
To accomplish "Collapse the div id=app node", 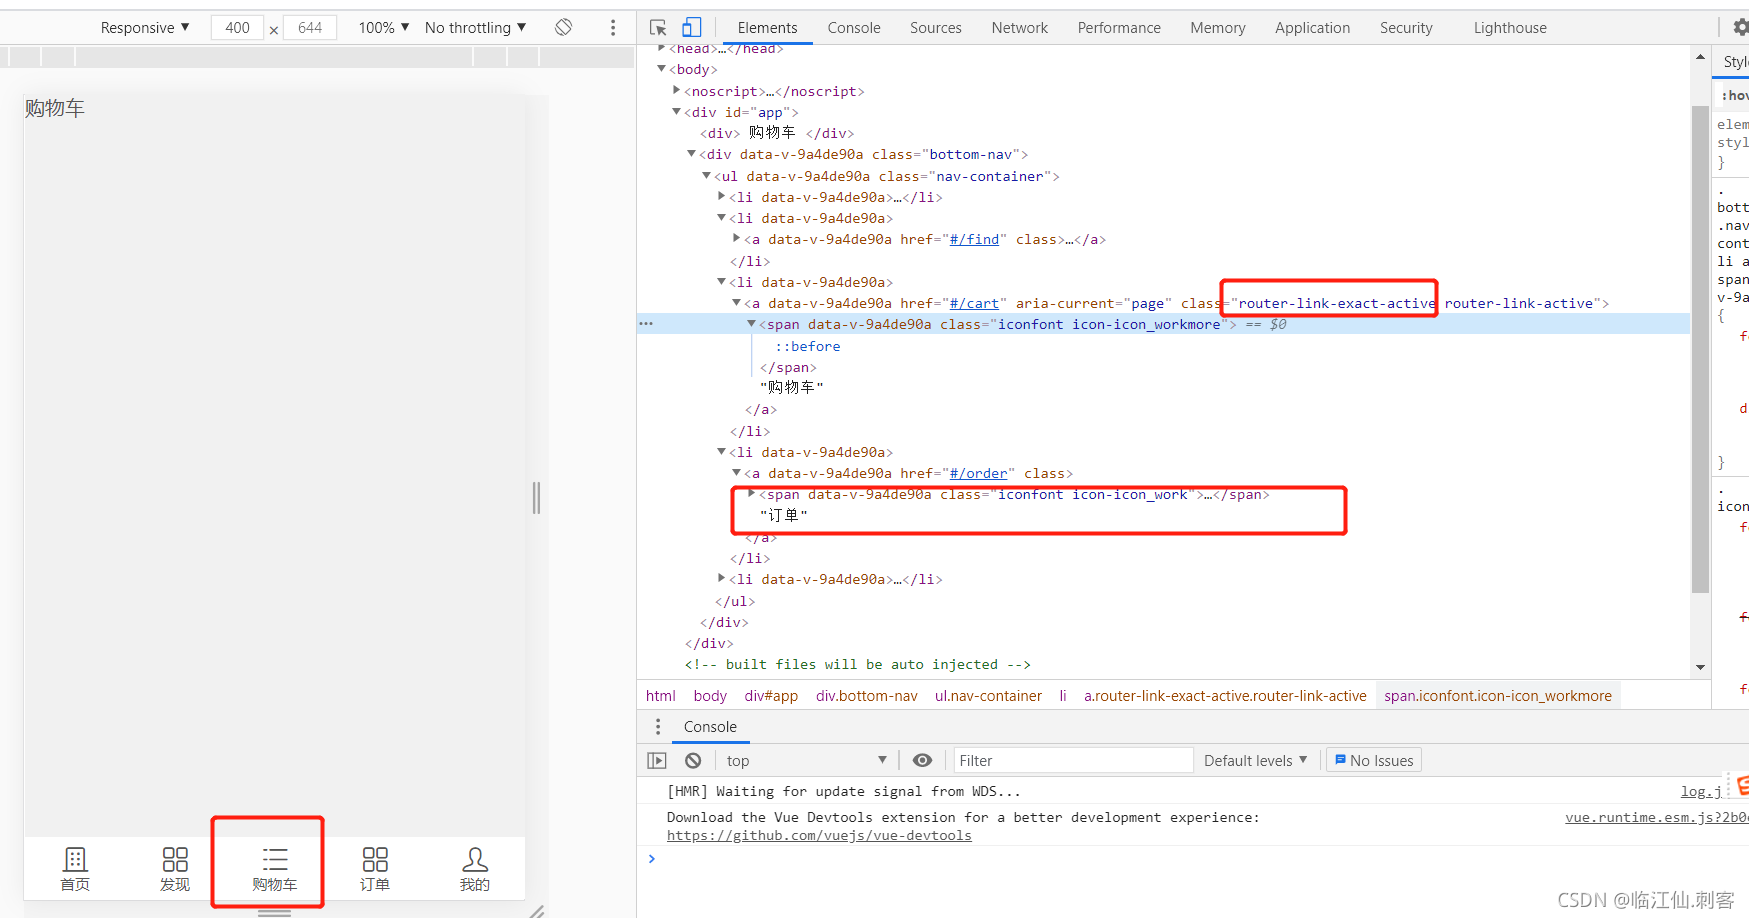I will click(677, 112).
